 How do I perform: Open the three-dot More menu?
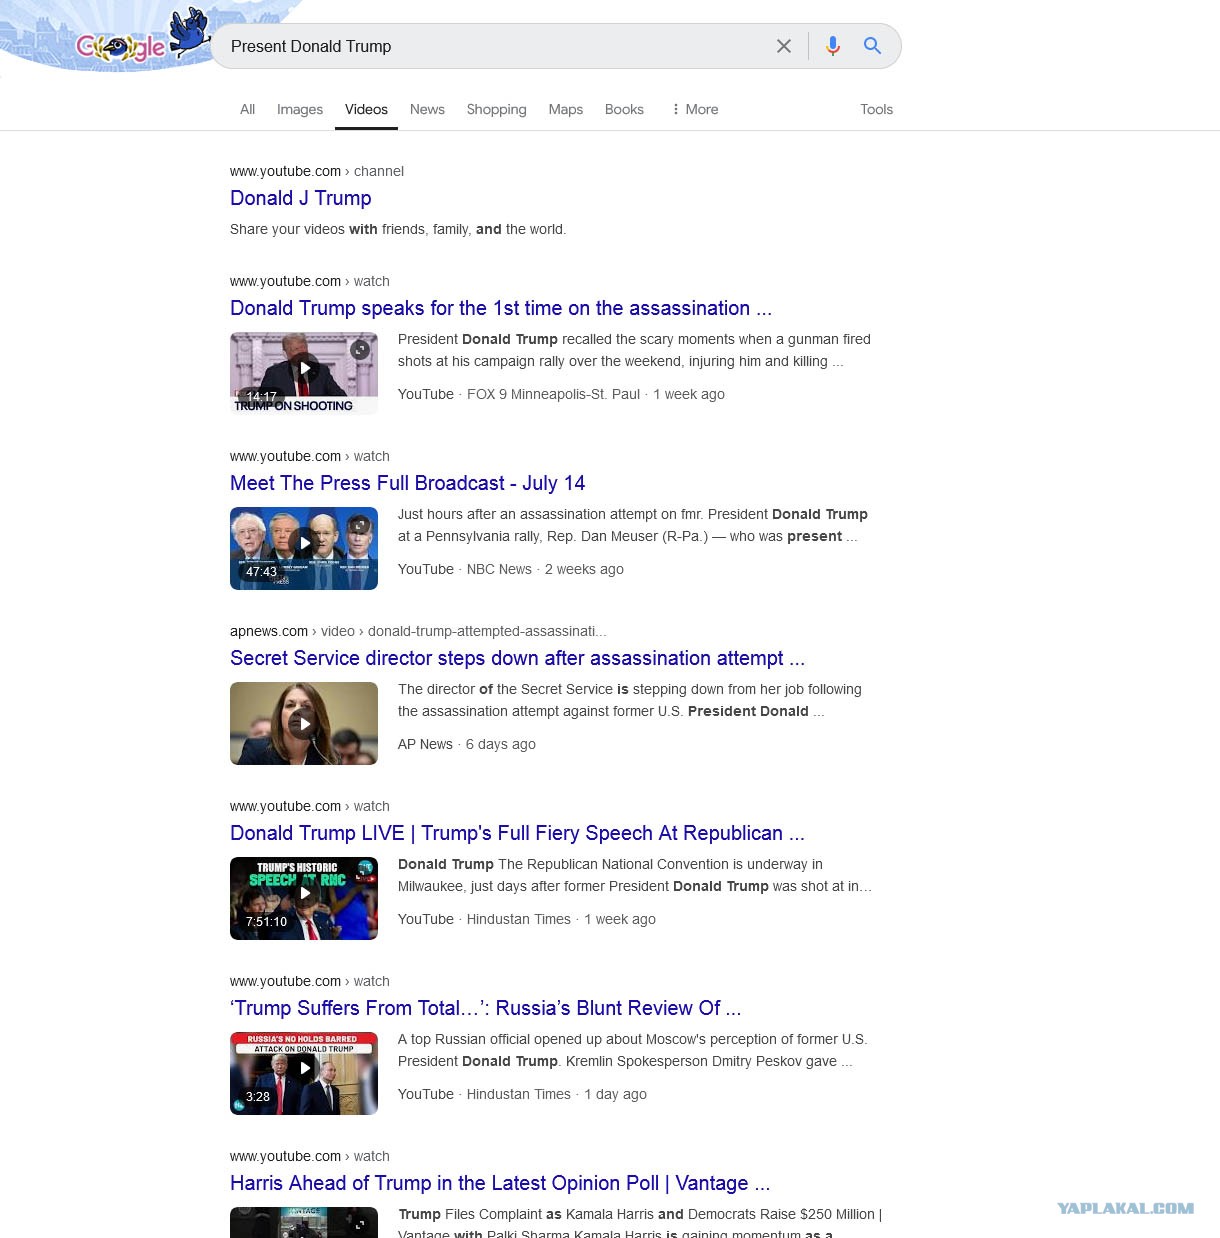695,109
